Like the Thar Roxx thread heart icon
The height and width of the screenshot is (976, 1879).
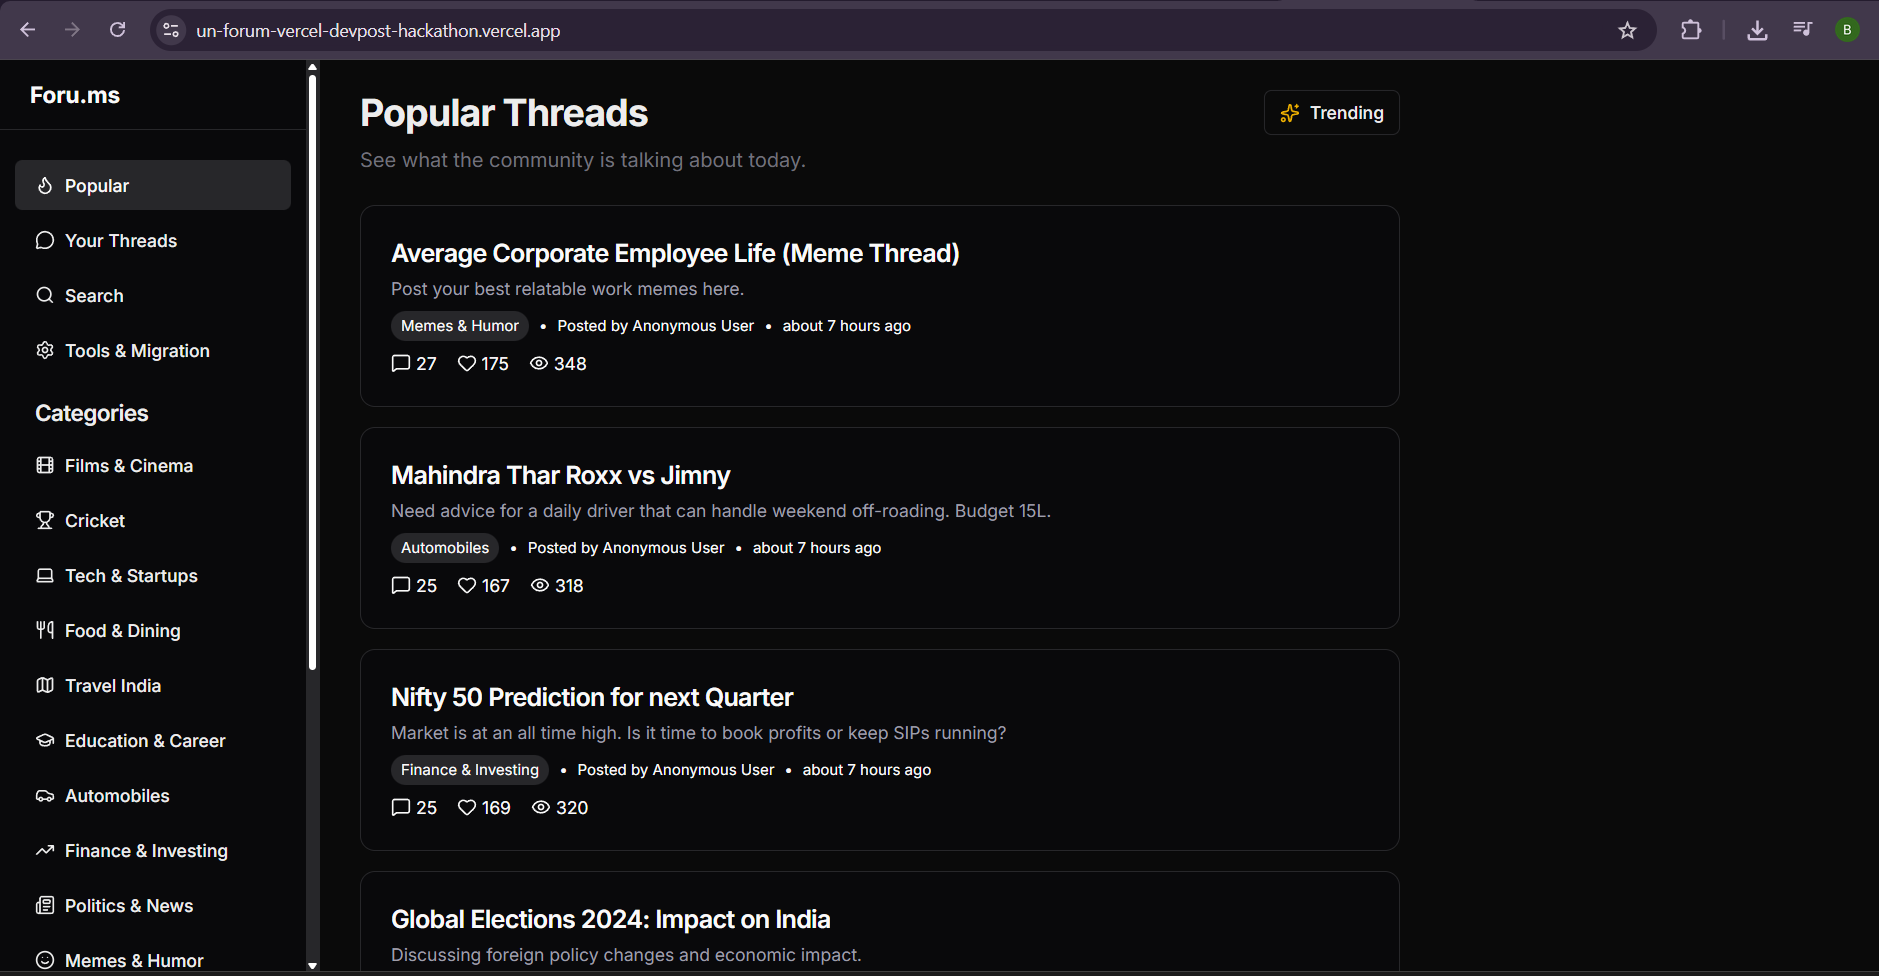tap(467, 585)
